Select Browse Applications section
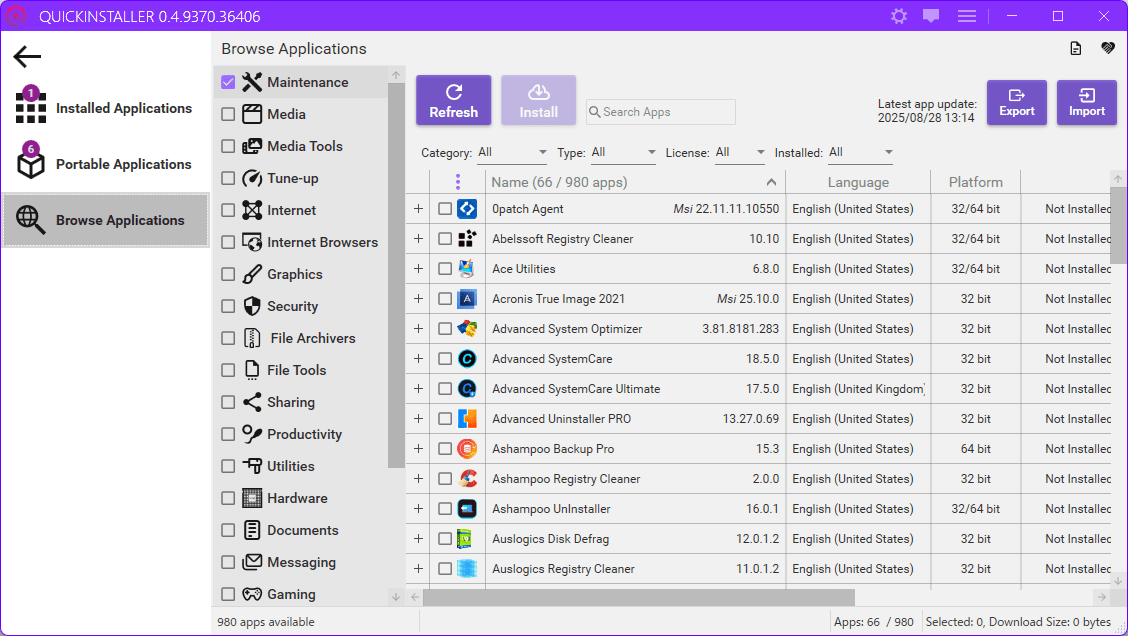The width and height of the screenshot is (1128, 636). click(x=105, y=220)
